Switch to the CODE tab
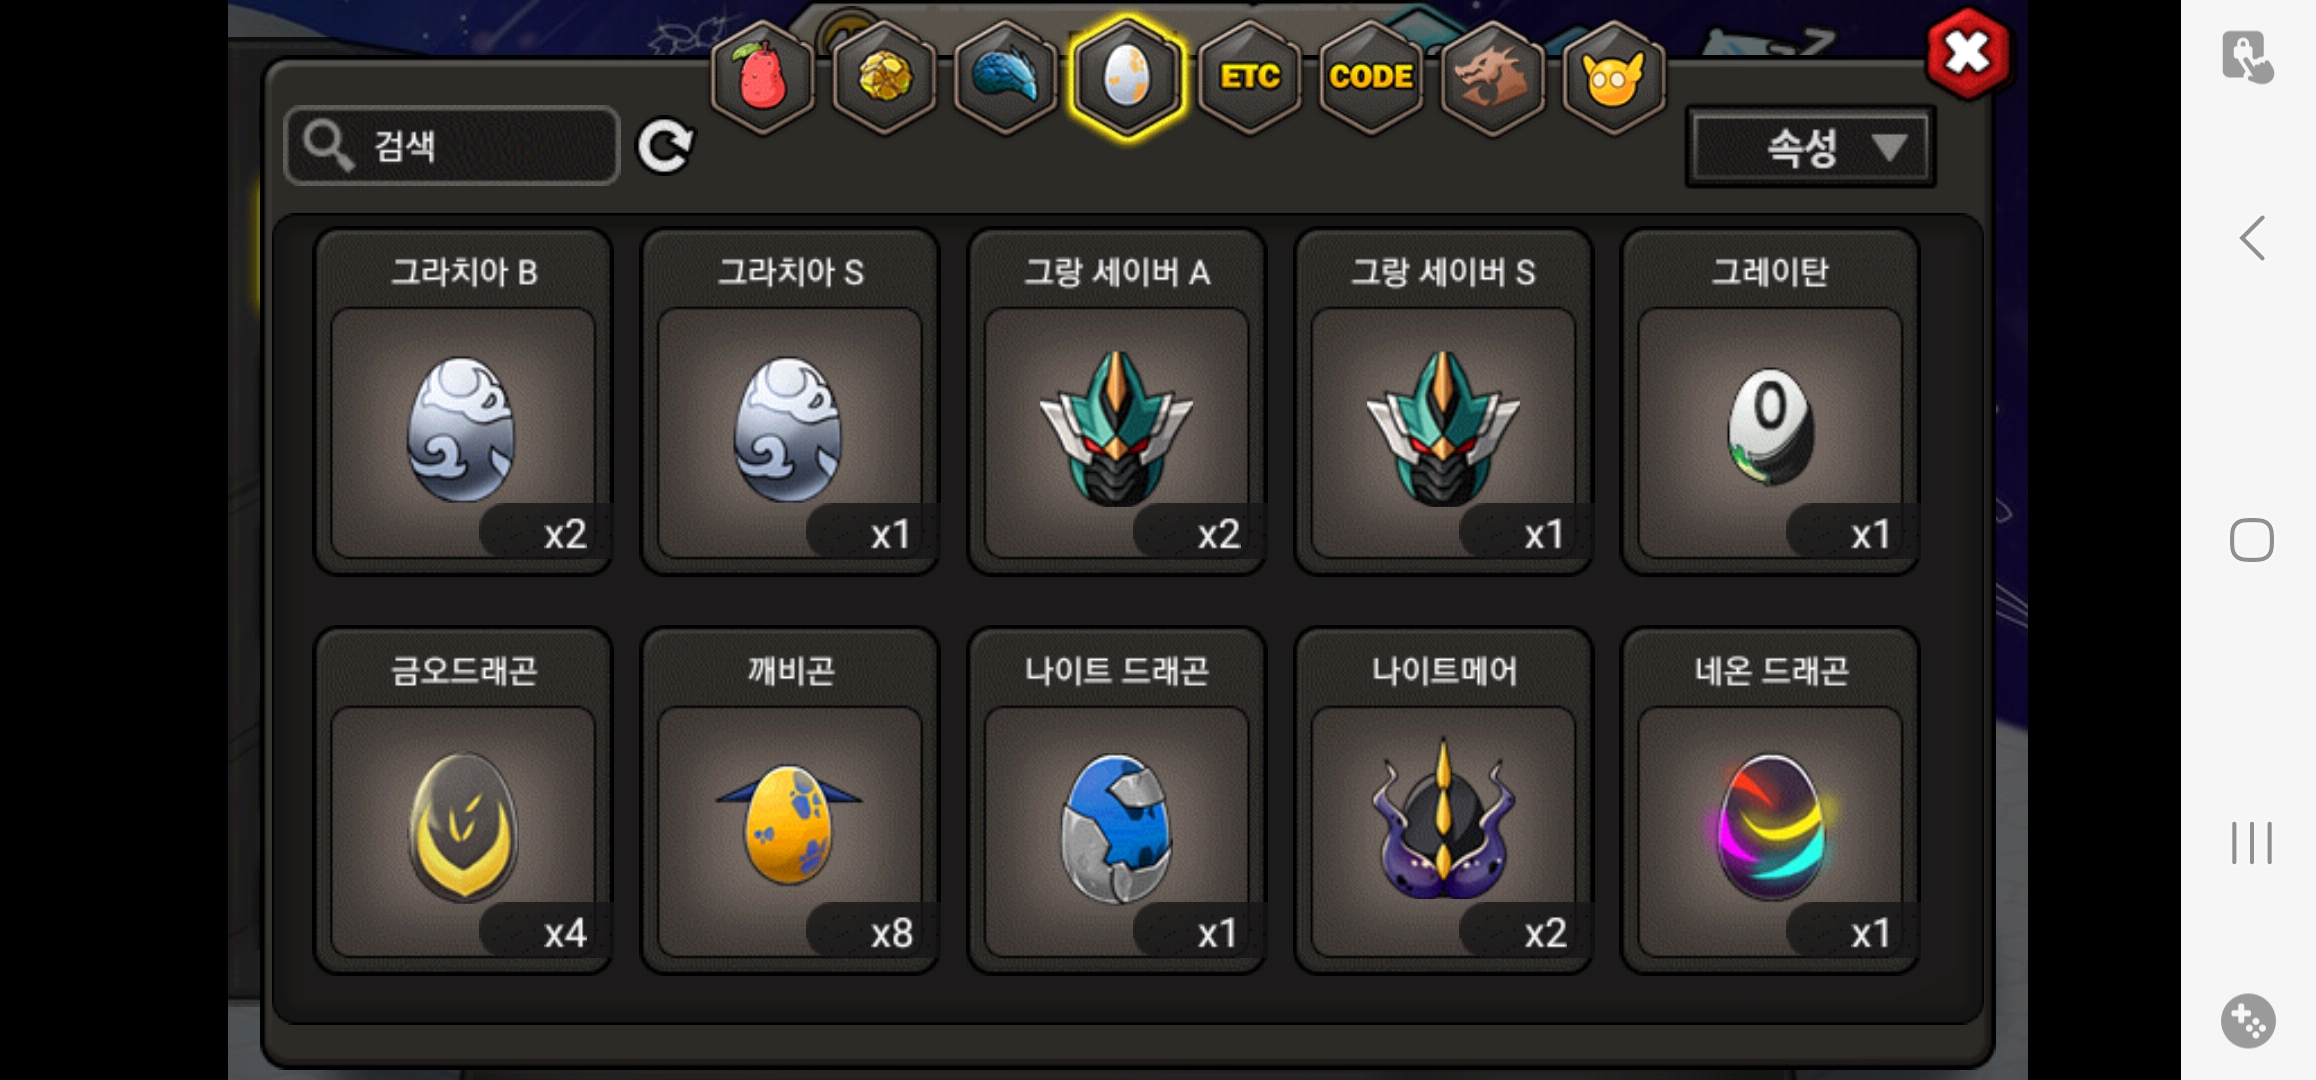Screen dimensions: 2316x1080 pyautogui.click(x=1370, y=78)
